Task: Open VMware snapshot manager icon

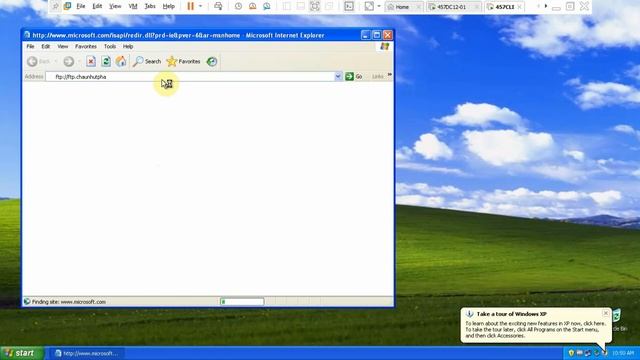Action: (267, 6)
